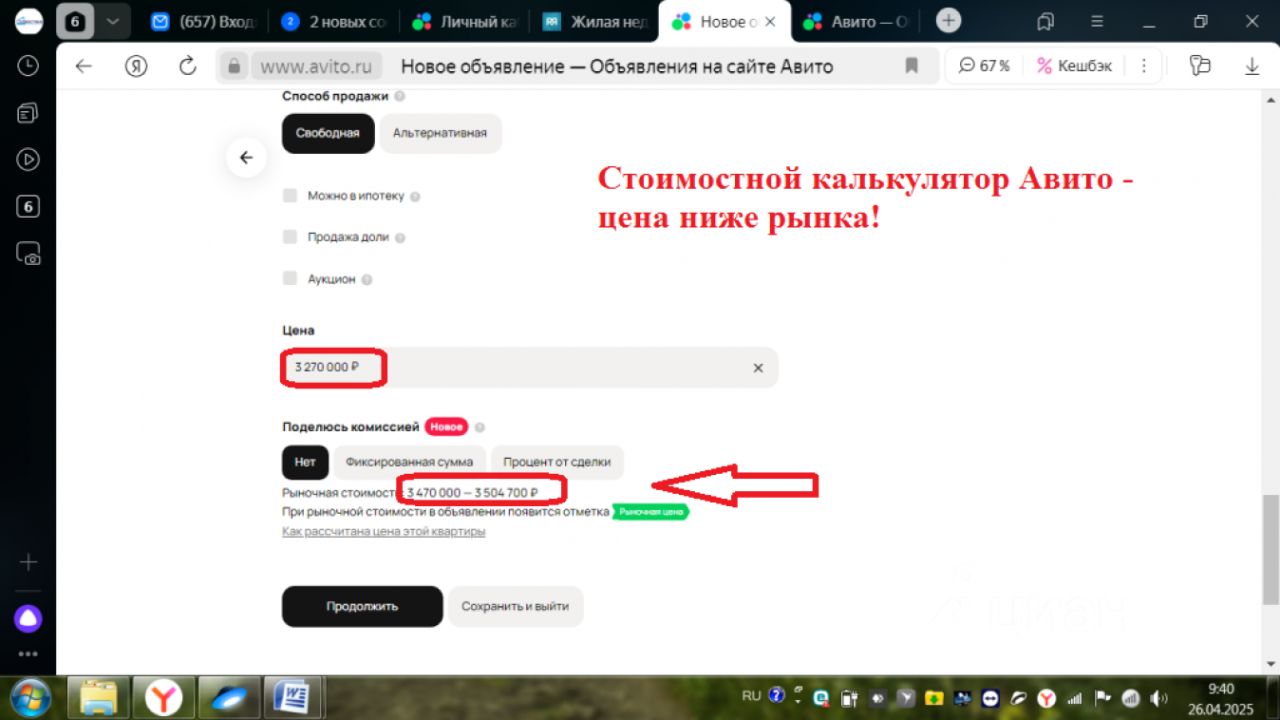Image resolution: width=1280 pixels, height=720 pixels.
Task: Open the volume speaker icon in tray
Action: click(1159, 697)
